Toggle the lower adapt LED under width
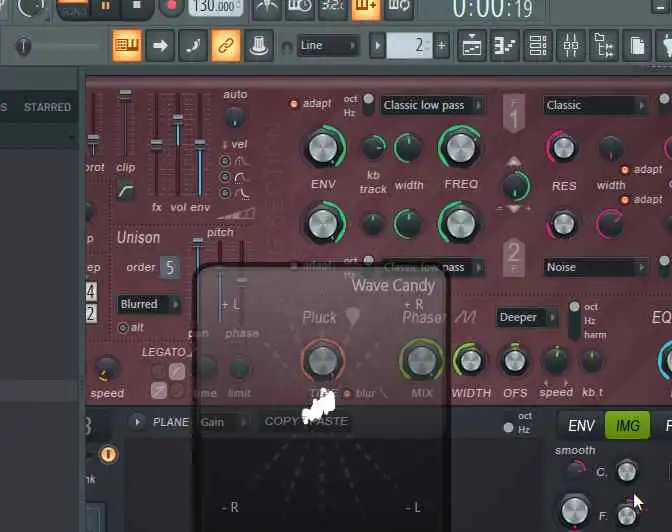This screenshot has width=672, height=532. (624, 200)
